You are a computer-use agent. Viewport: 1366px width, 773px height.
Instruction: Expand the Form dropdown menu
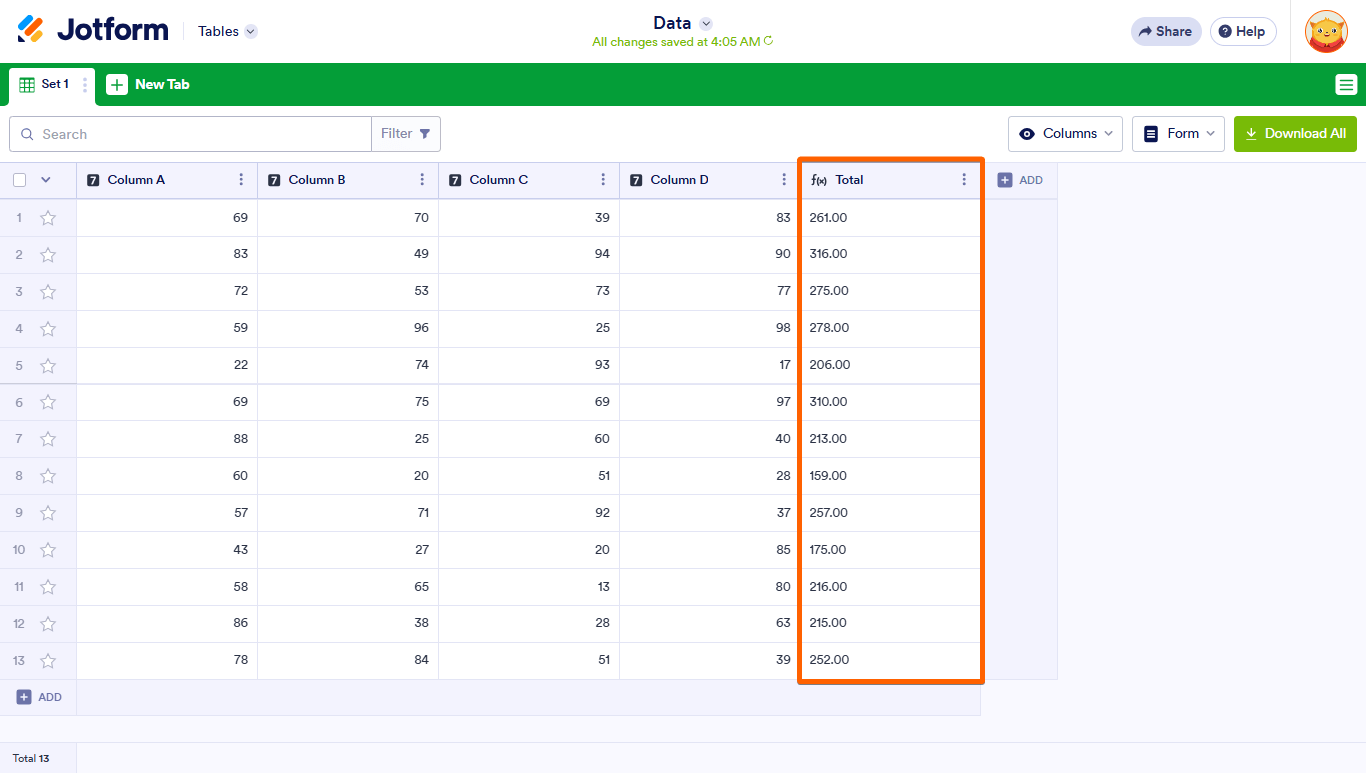(x=1178, y=134)
